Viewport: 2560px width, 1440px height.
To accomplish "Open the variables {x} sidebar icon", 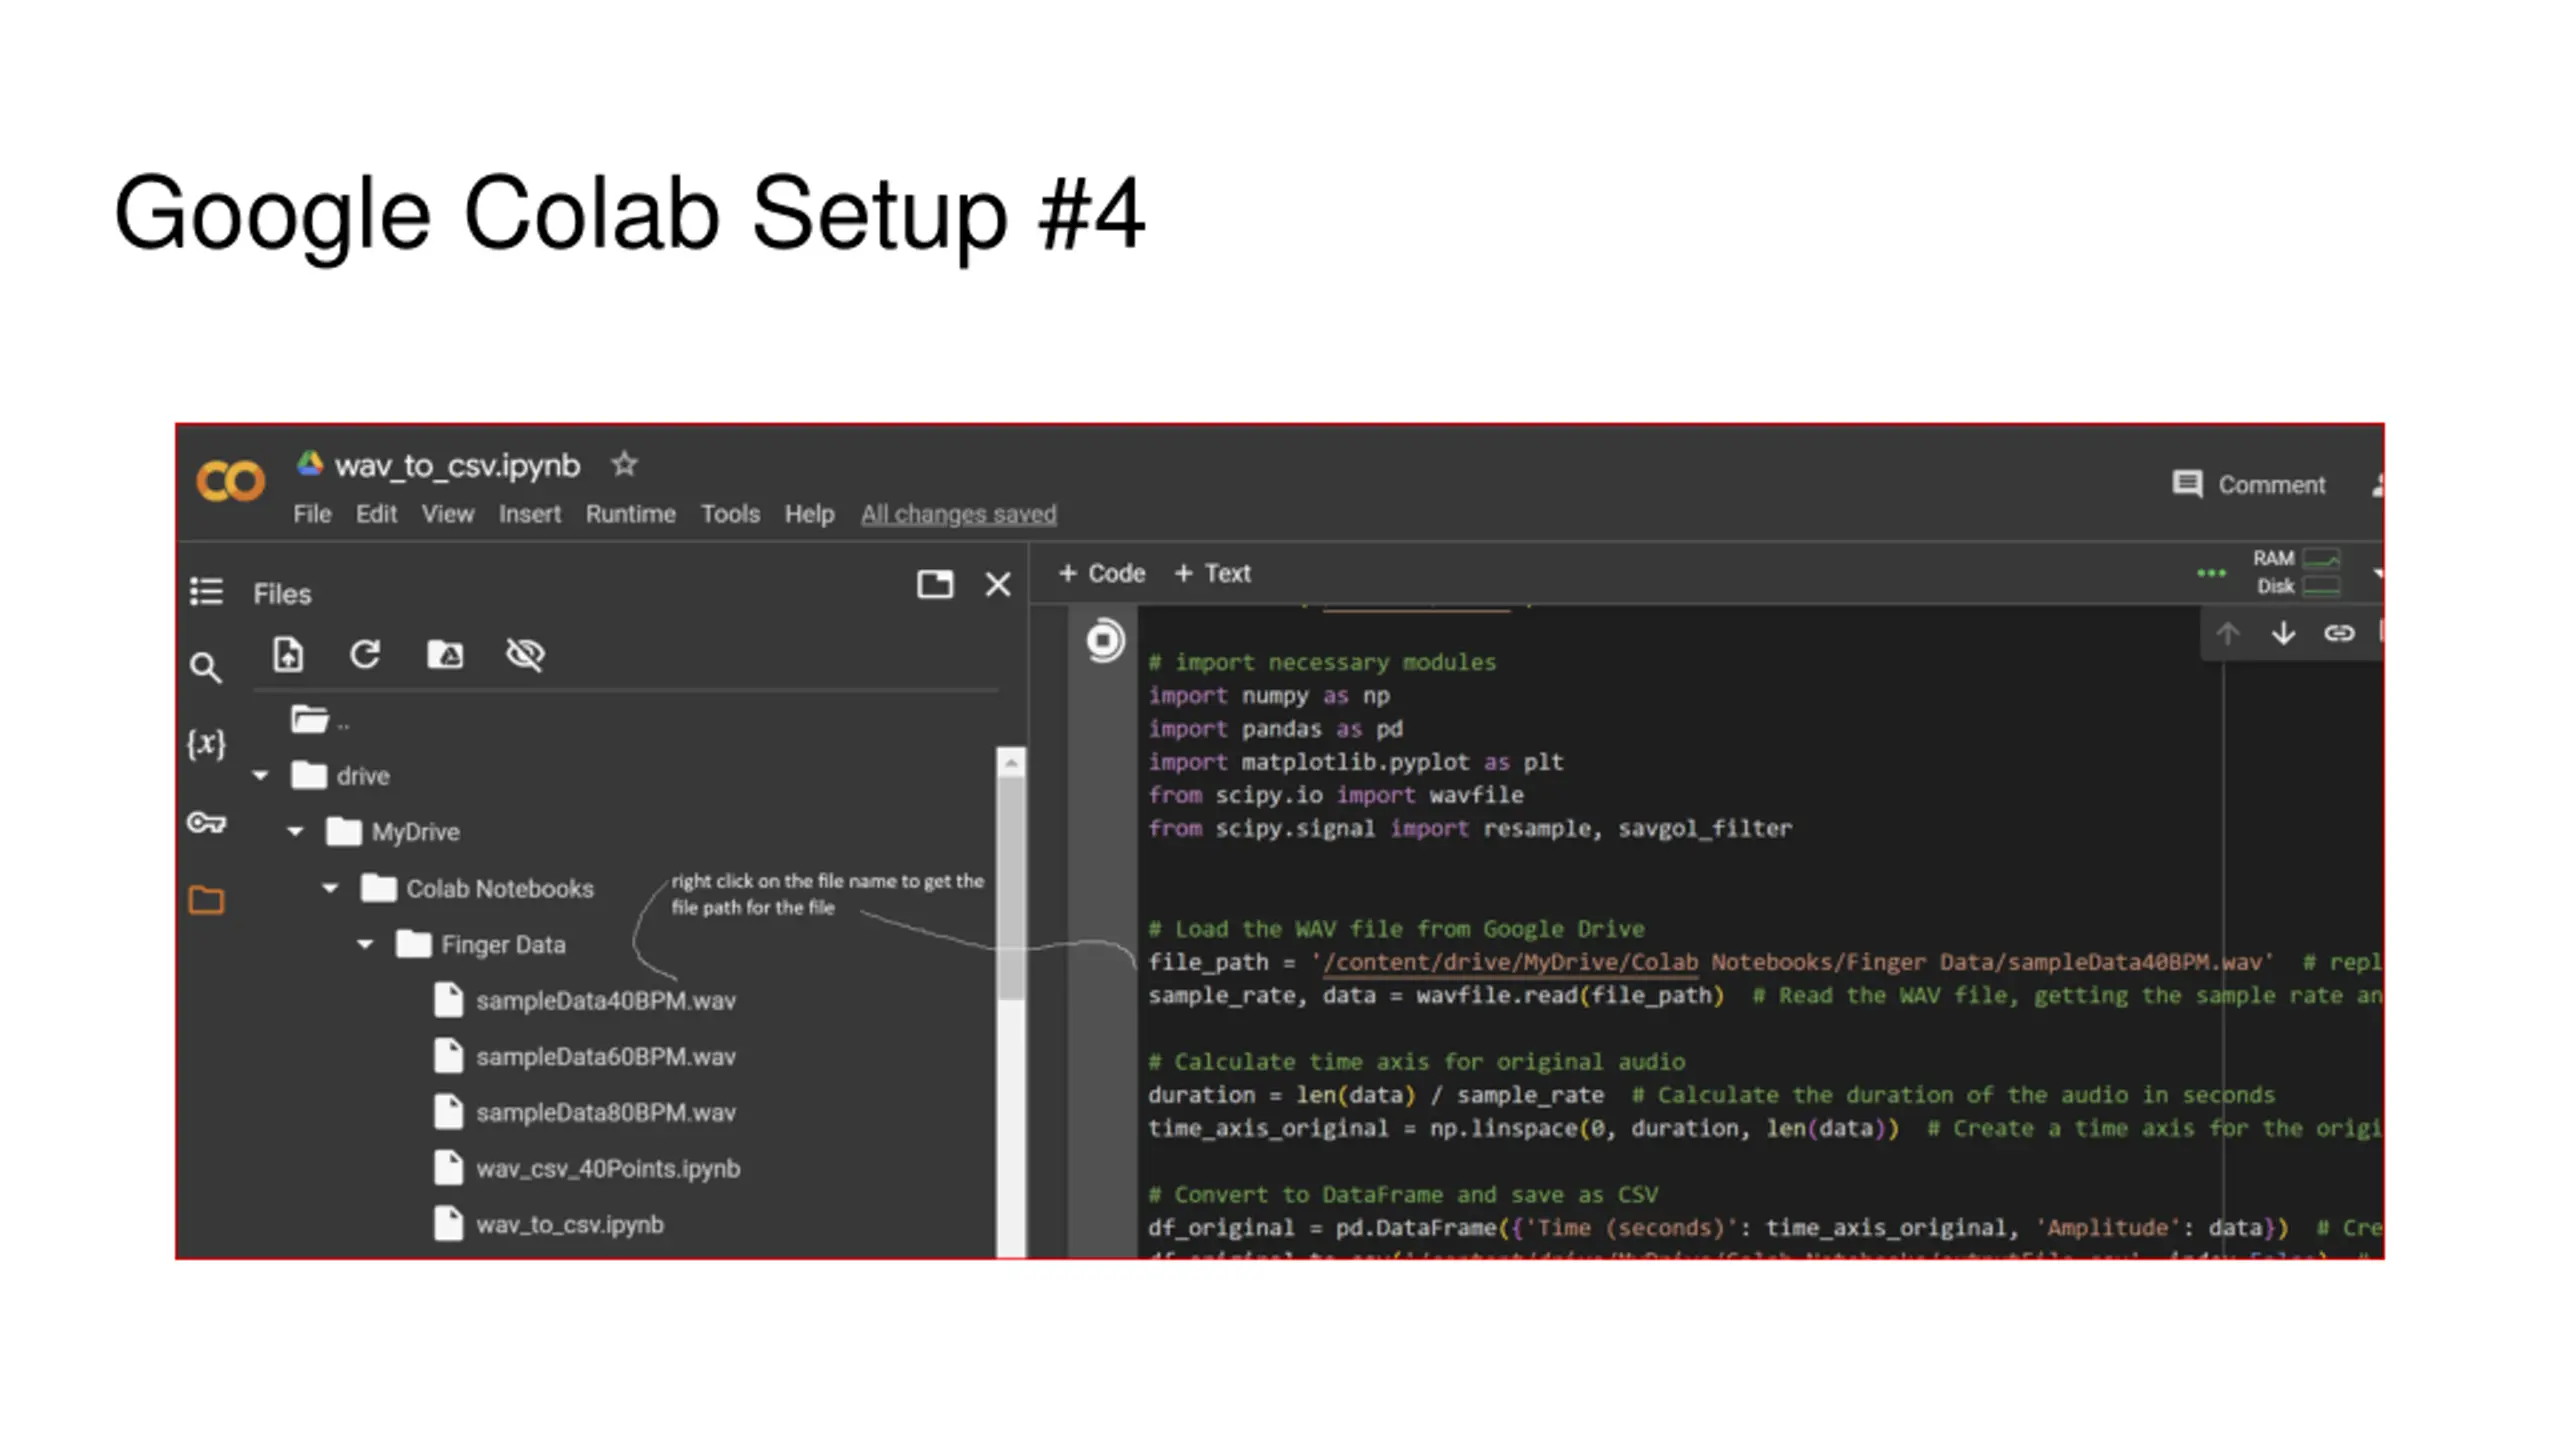I will pos(206,743).
